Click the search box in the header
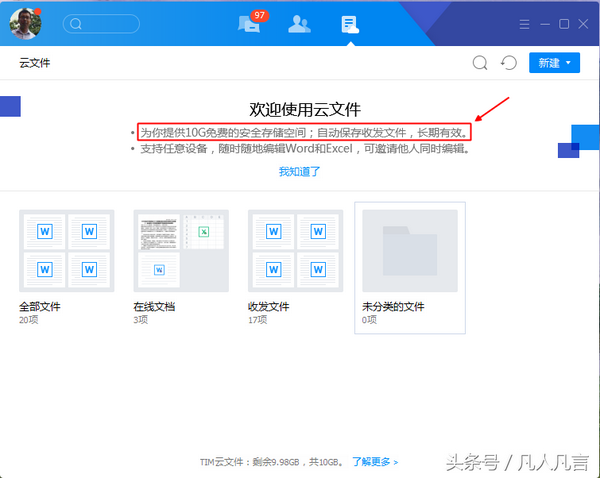600x478 pixels. pos(101,24)
